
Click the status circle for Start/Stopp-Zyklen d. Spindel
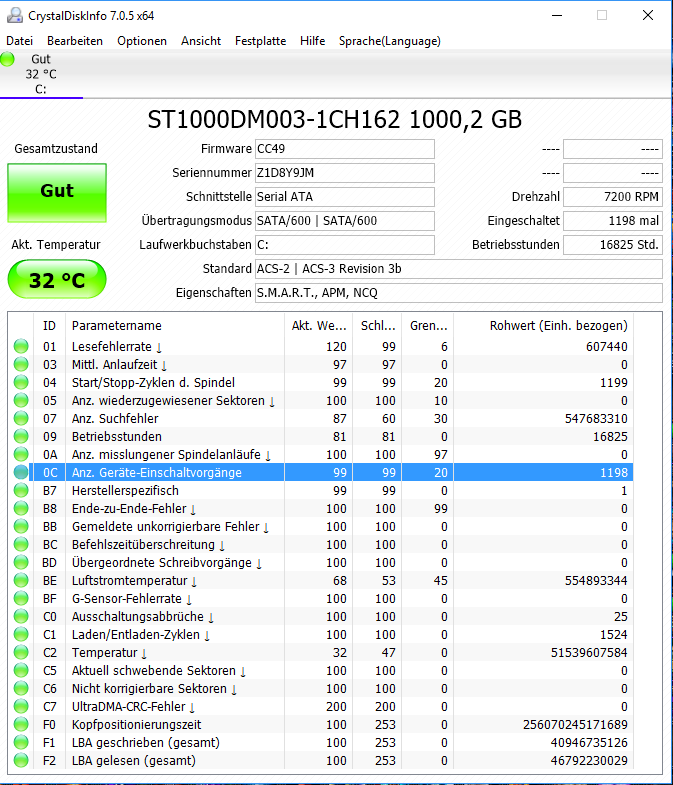point(21,382)
